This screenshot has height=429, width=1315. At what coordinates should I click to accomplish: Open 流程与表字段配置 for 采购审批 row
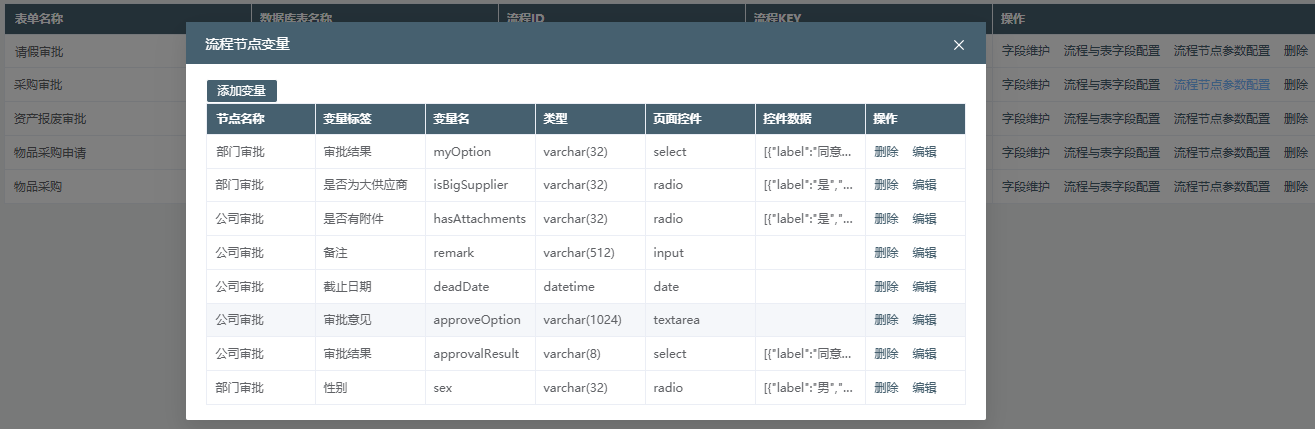click(x=1111, y=85)
